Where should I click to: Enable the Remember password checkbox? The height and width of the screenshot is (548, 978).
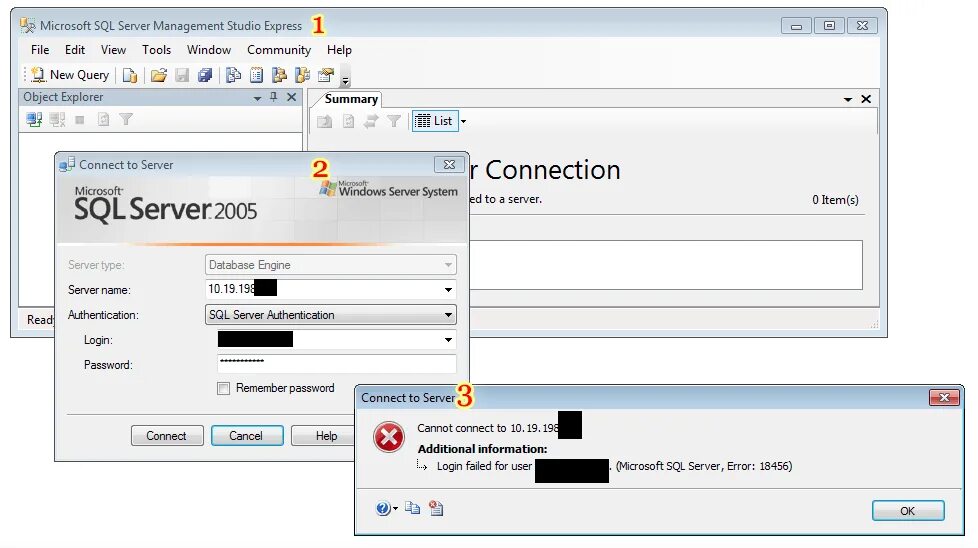tap(223, 388)
